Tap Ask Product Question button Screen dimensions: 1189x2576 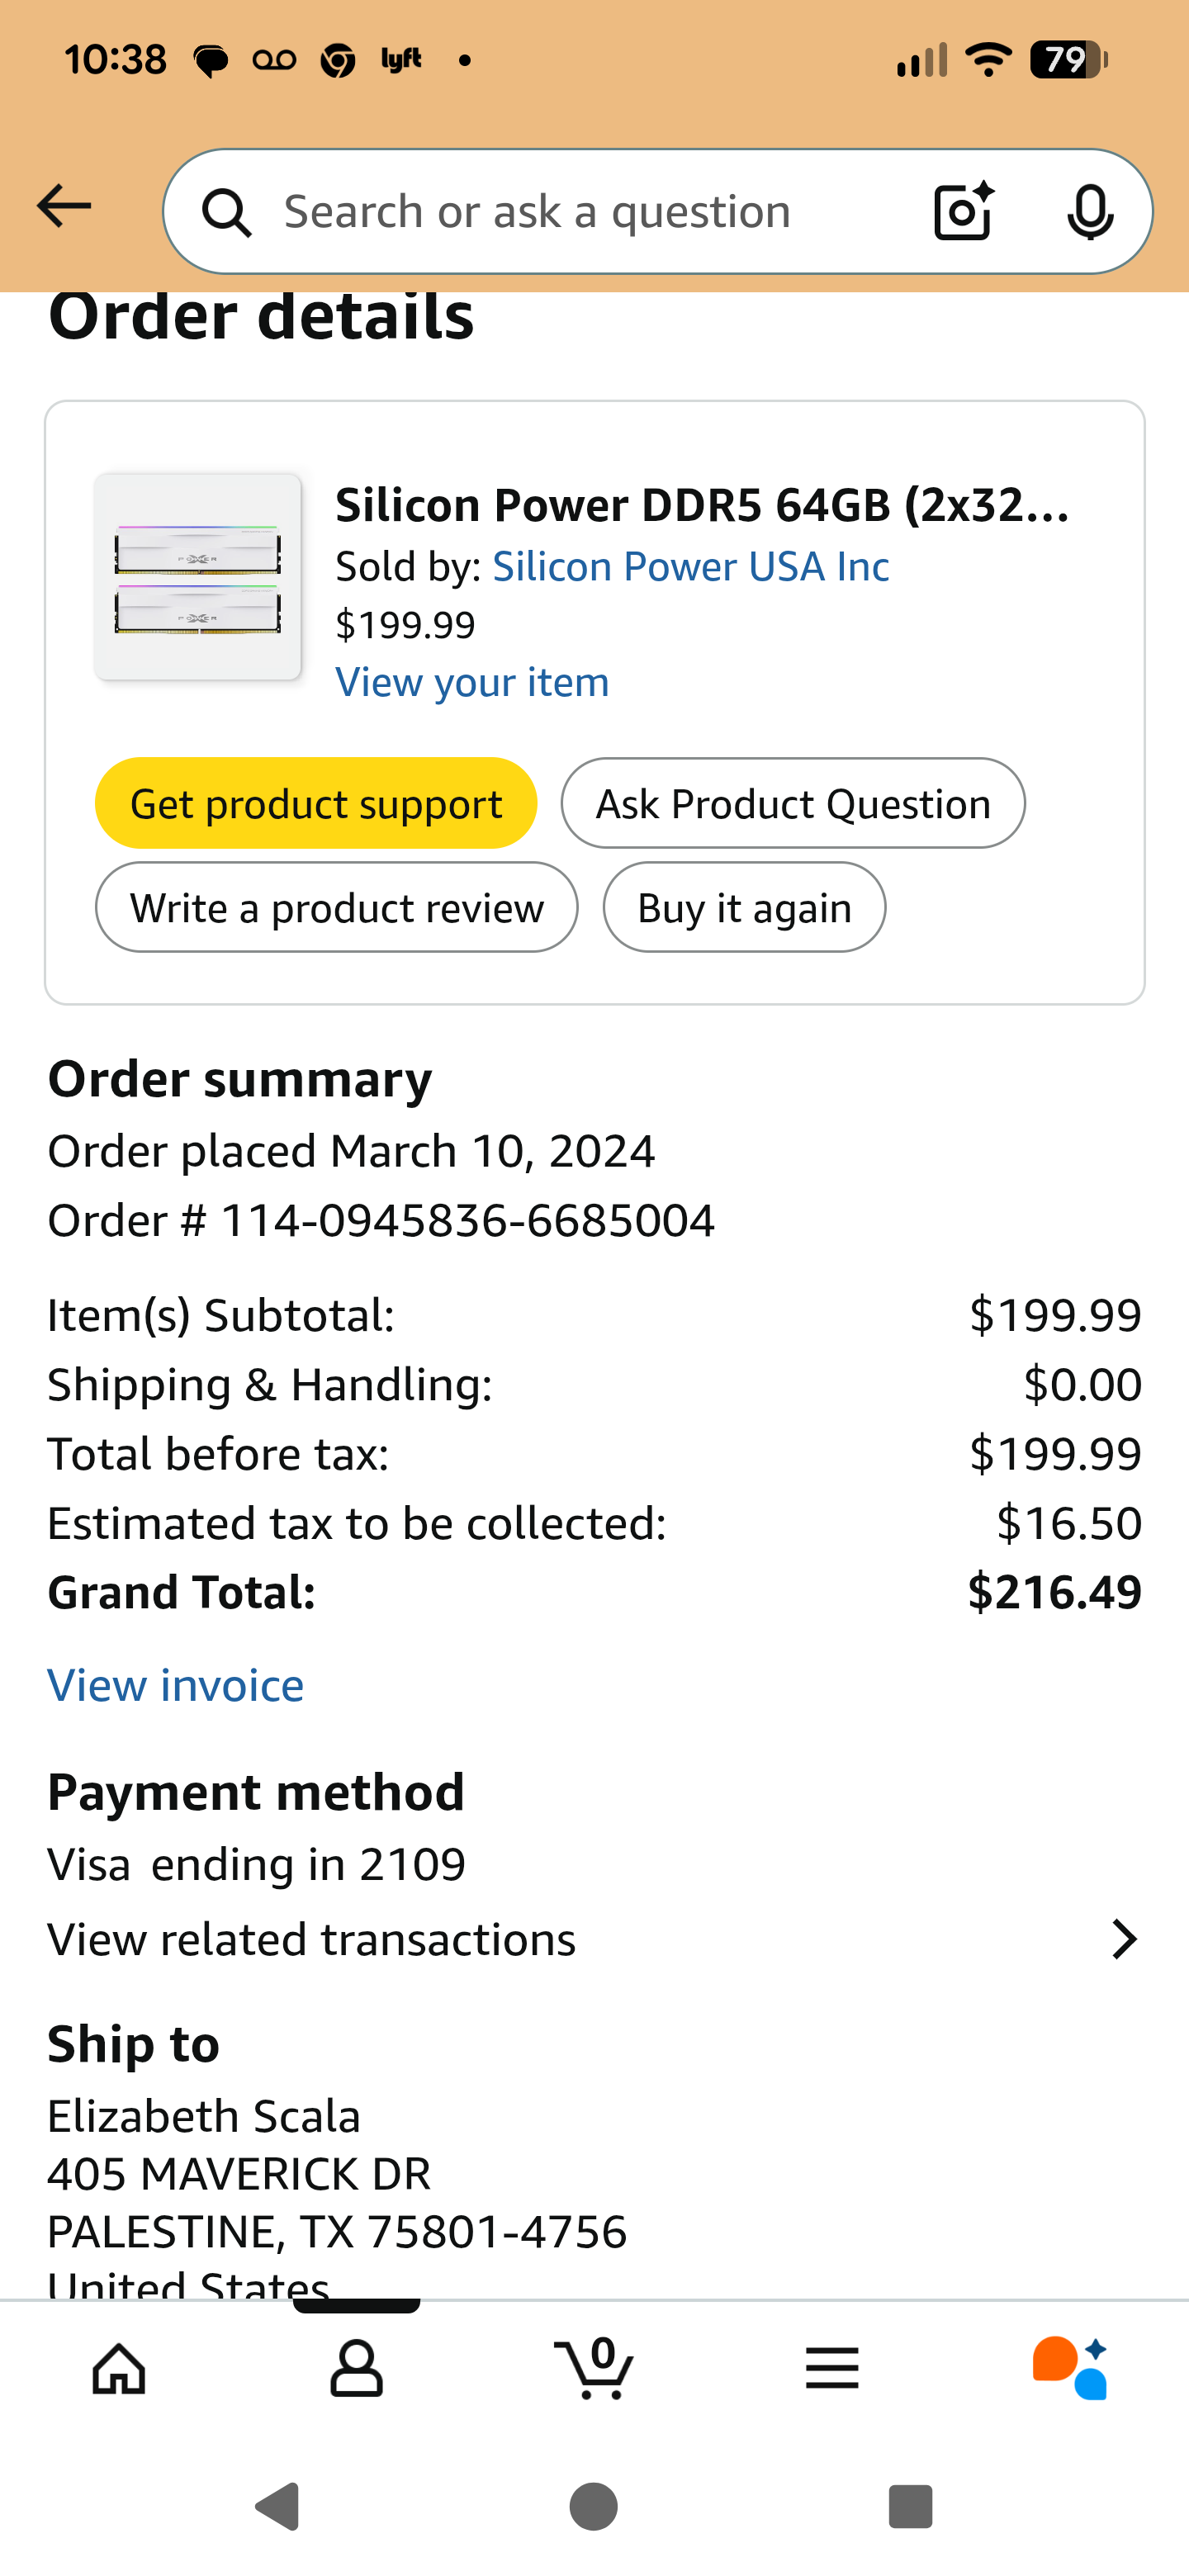coord(793,803)
